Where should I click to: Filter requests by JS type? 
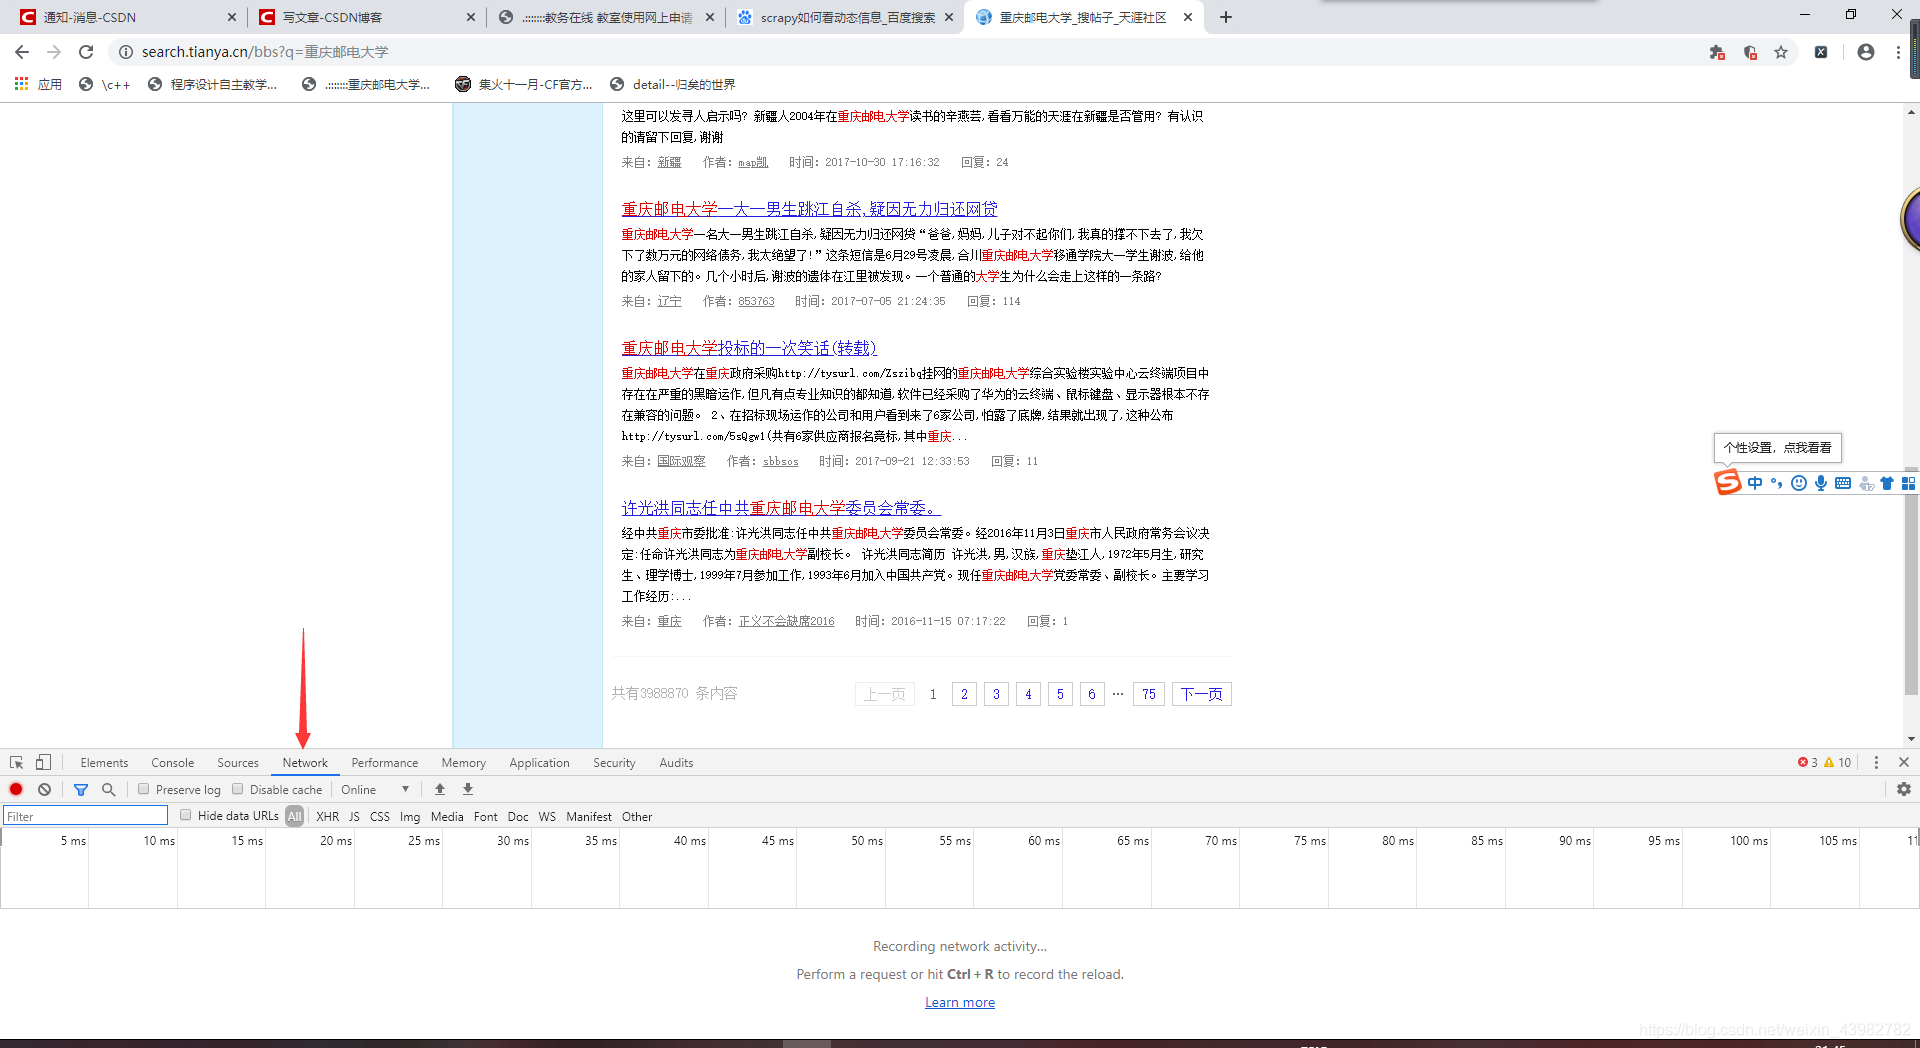tap(354, 816)
